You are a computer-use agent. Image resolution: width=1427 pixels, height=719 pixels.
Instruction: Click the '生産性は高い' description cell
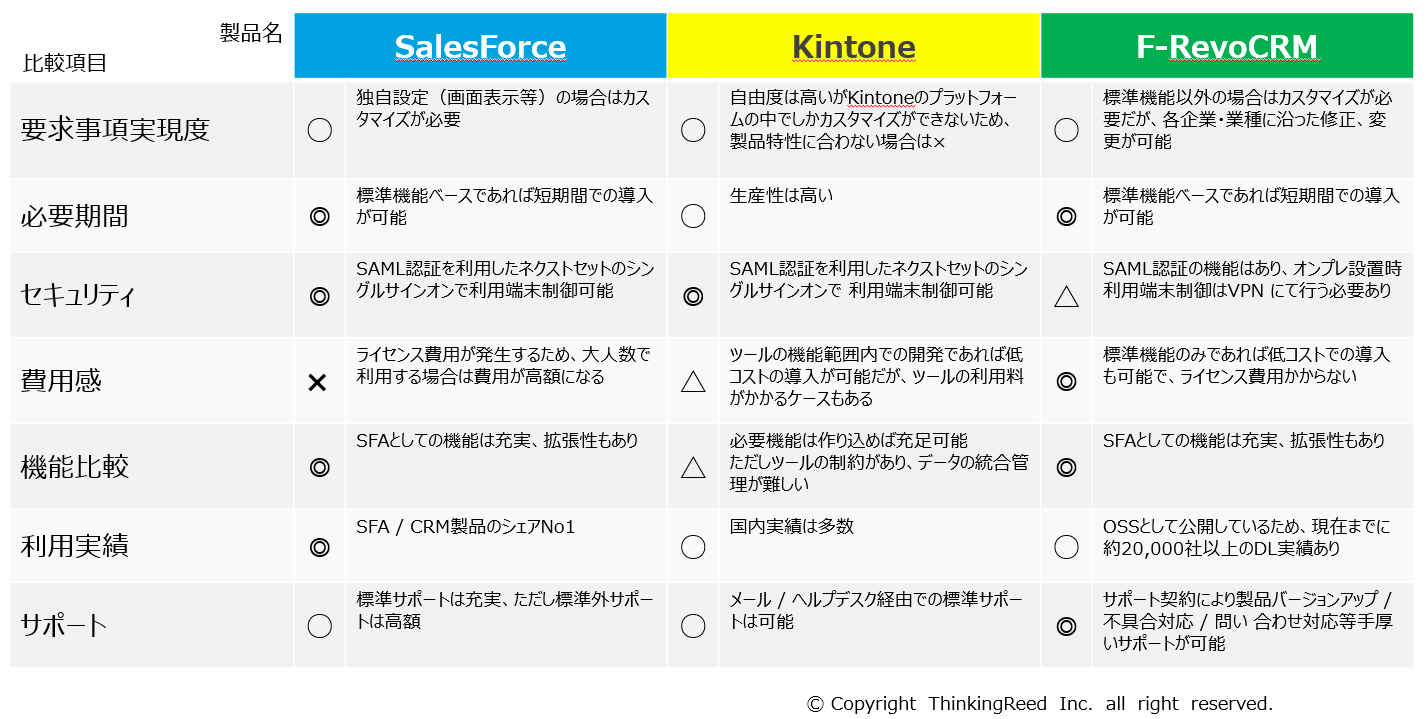click(781, 196)
